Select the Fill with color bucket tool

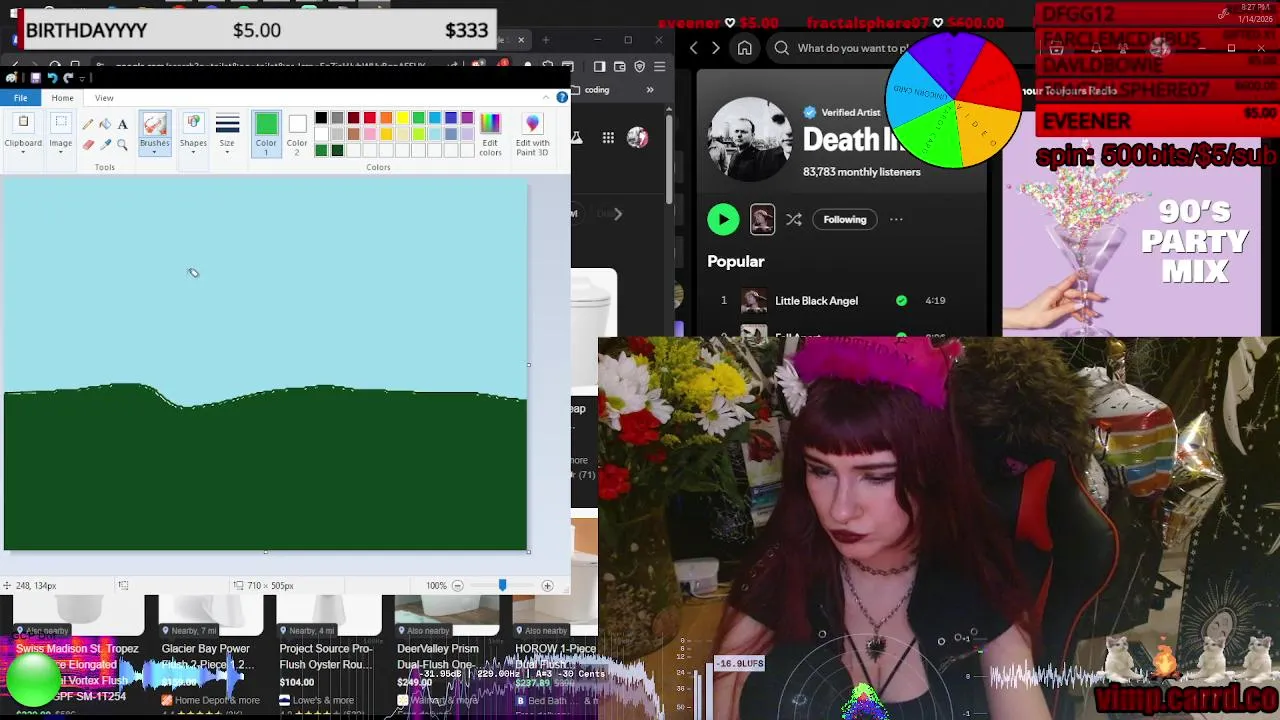click(x=105, y=124)
